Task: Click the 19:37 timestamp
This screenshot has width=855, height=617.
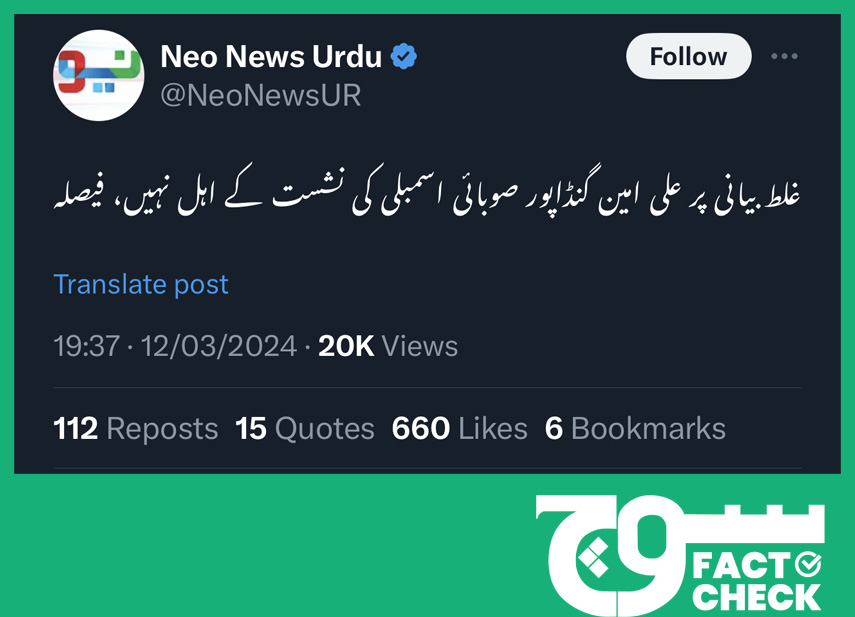Action: click(x=87, y=346)
